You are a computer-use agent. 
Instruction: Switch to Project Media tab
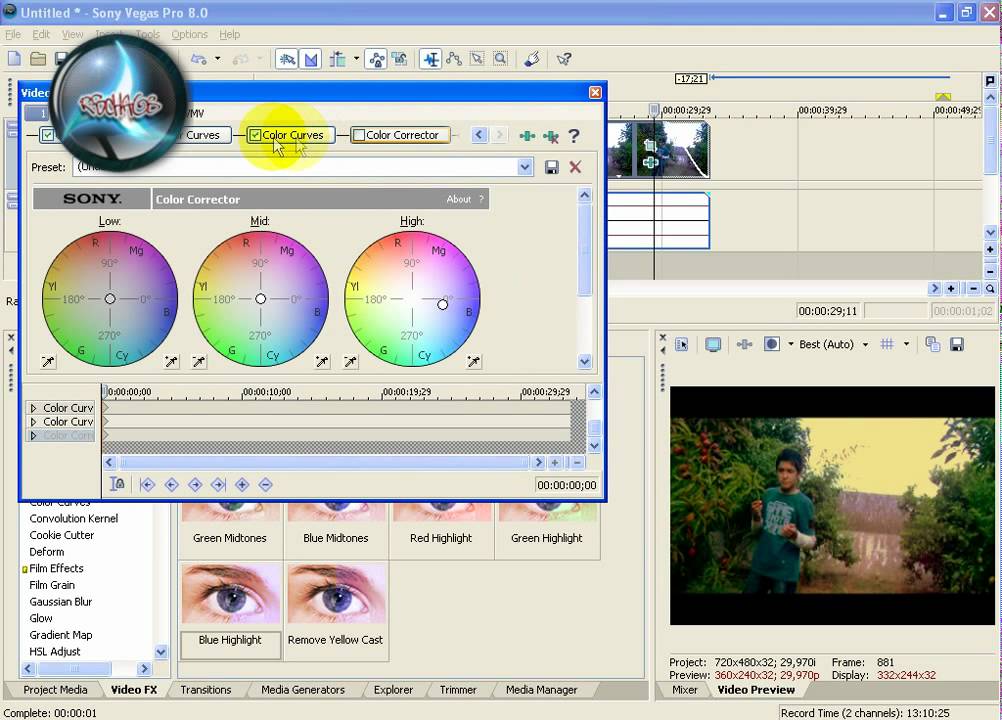pyautogui.click(x=55, y=690)
